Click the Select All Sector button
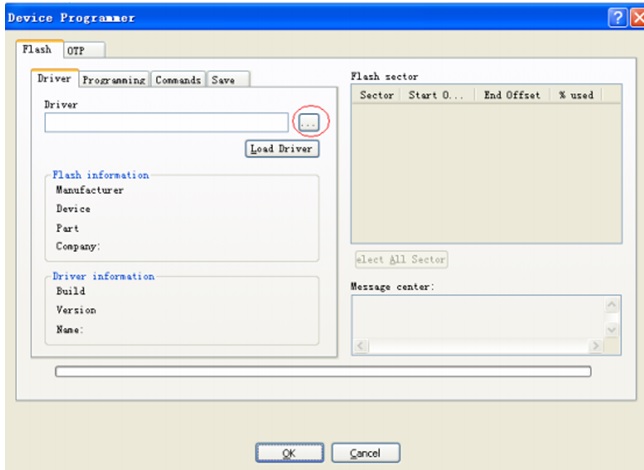The width and height of the screenshot is (644, 470). (401, 259)
